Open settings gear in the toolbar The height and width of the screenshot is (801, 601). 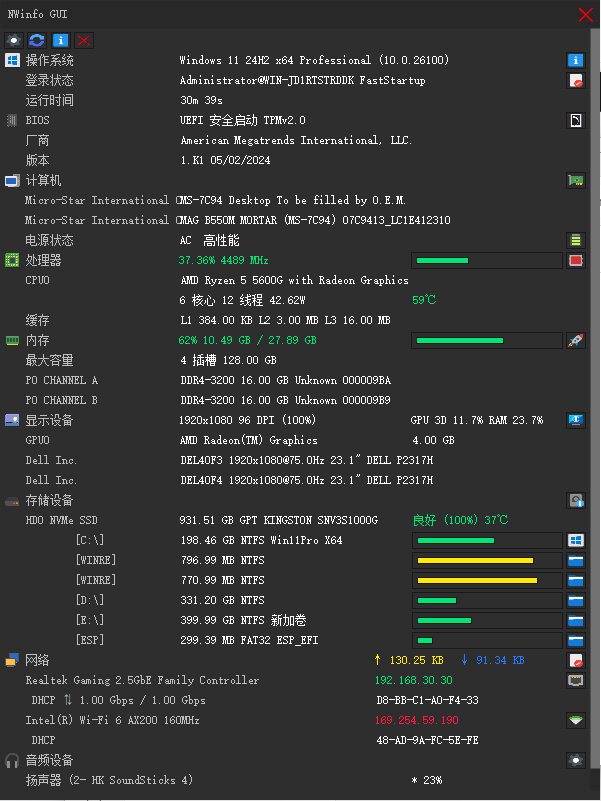pos(14,40)
